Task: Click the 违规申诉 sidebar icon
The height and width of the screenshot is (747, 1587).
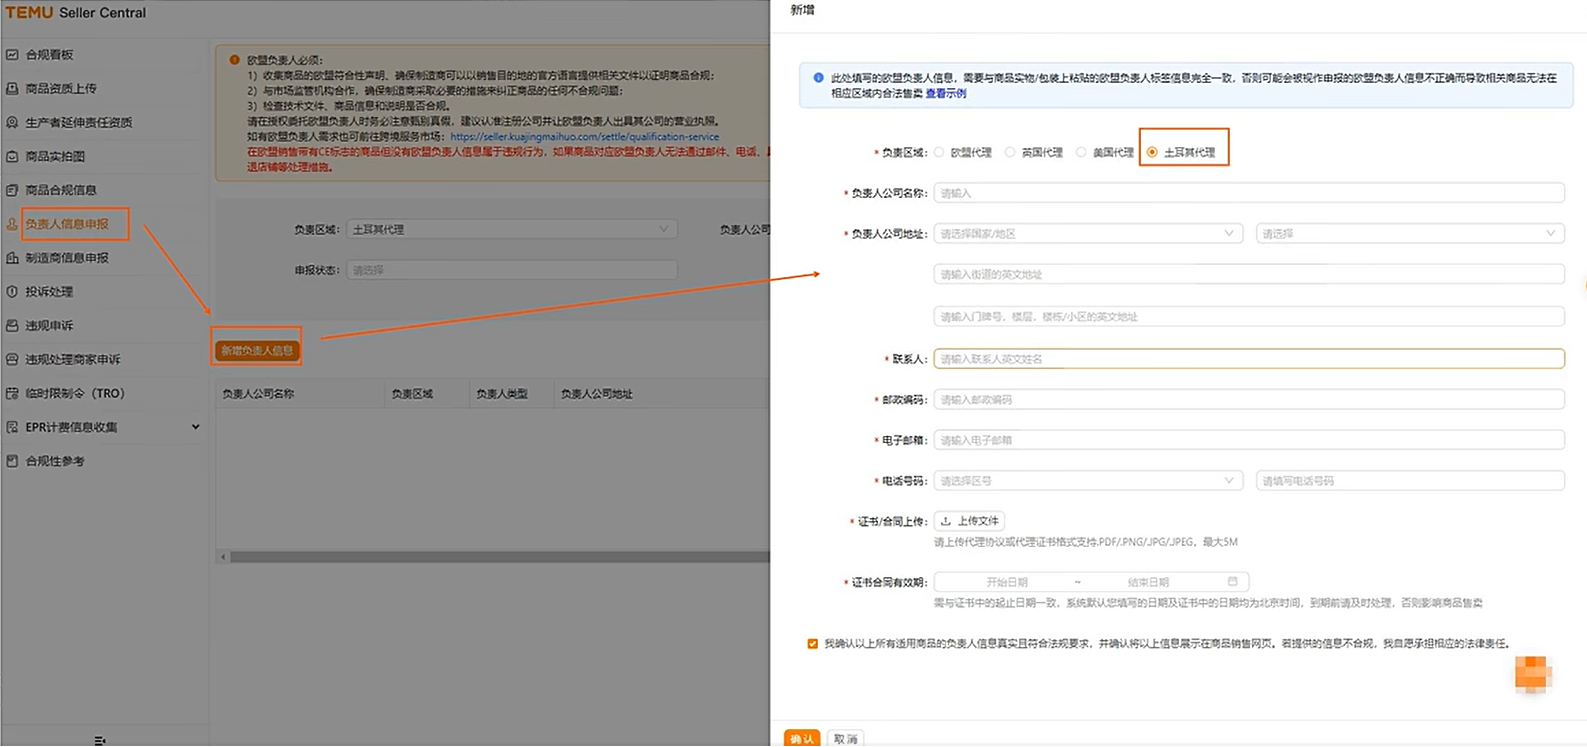Action: click(12, 326)
